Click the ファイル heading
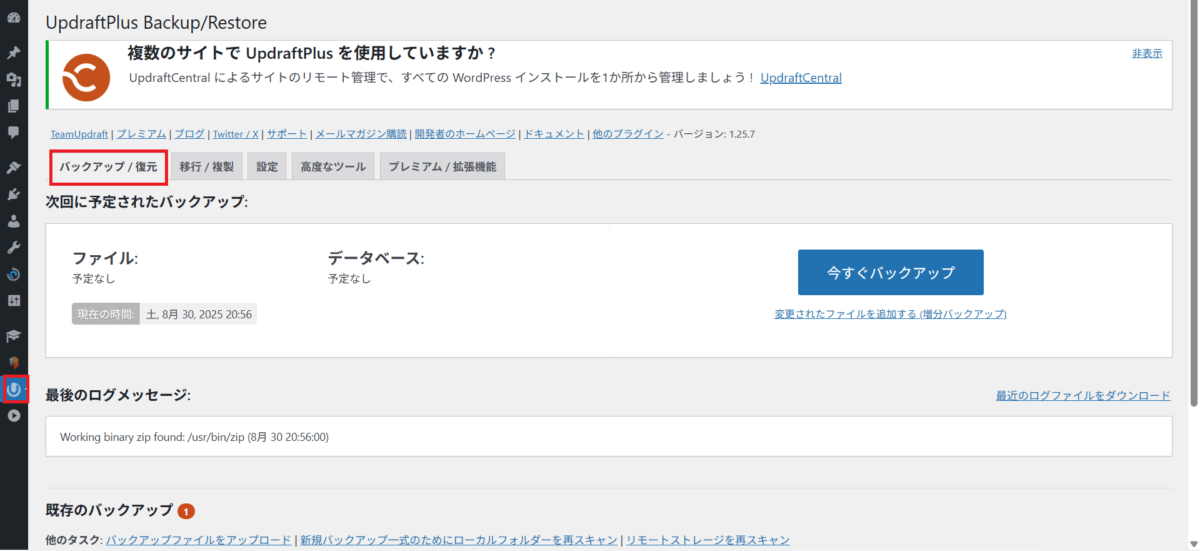The height and width of the screenshot is (551, 1200). click(x=105, y=258)
